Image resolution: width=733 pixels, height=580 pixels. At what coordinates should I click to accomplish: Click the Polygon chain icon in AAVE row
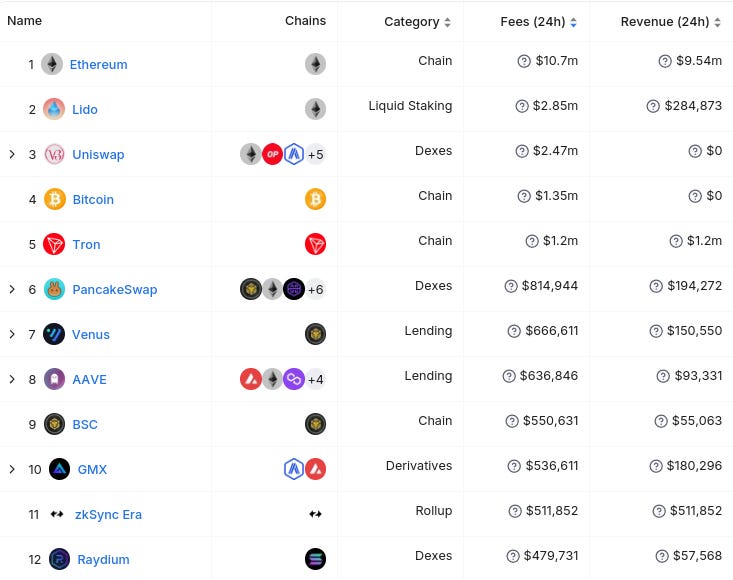(294, 379)
